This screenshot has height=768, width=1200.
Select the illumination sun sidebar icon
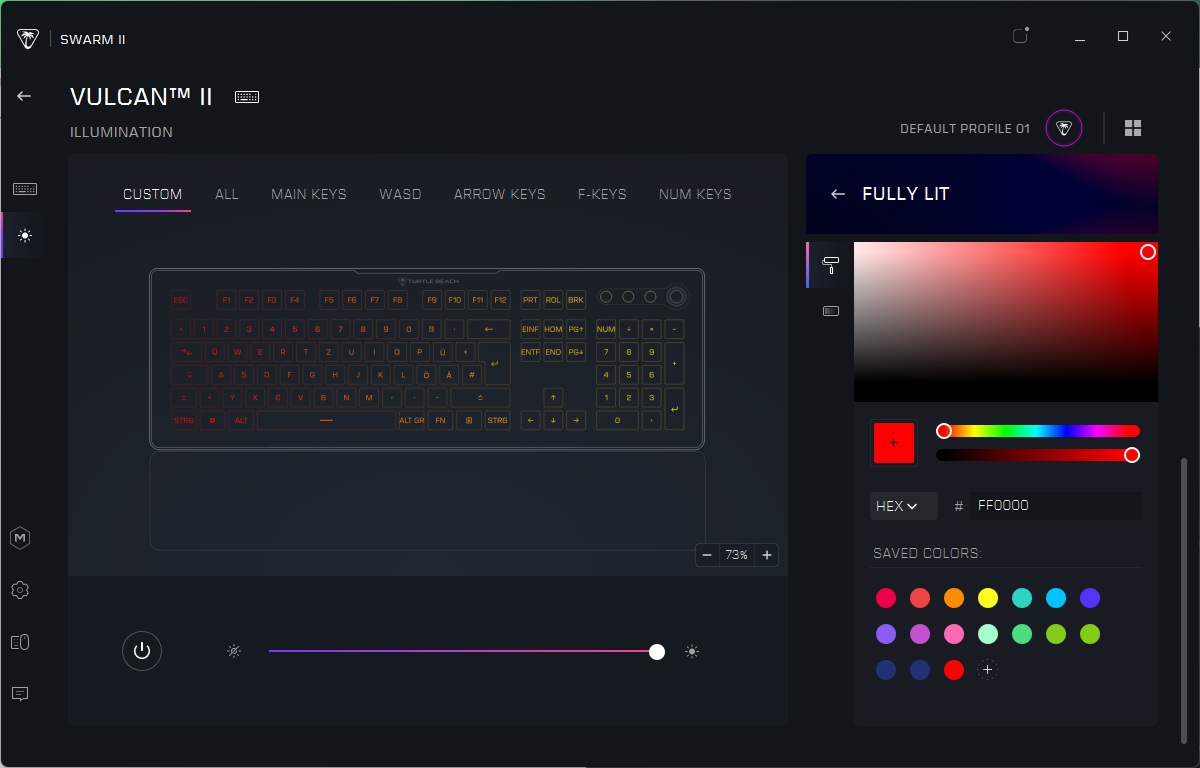24,236
